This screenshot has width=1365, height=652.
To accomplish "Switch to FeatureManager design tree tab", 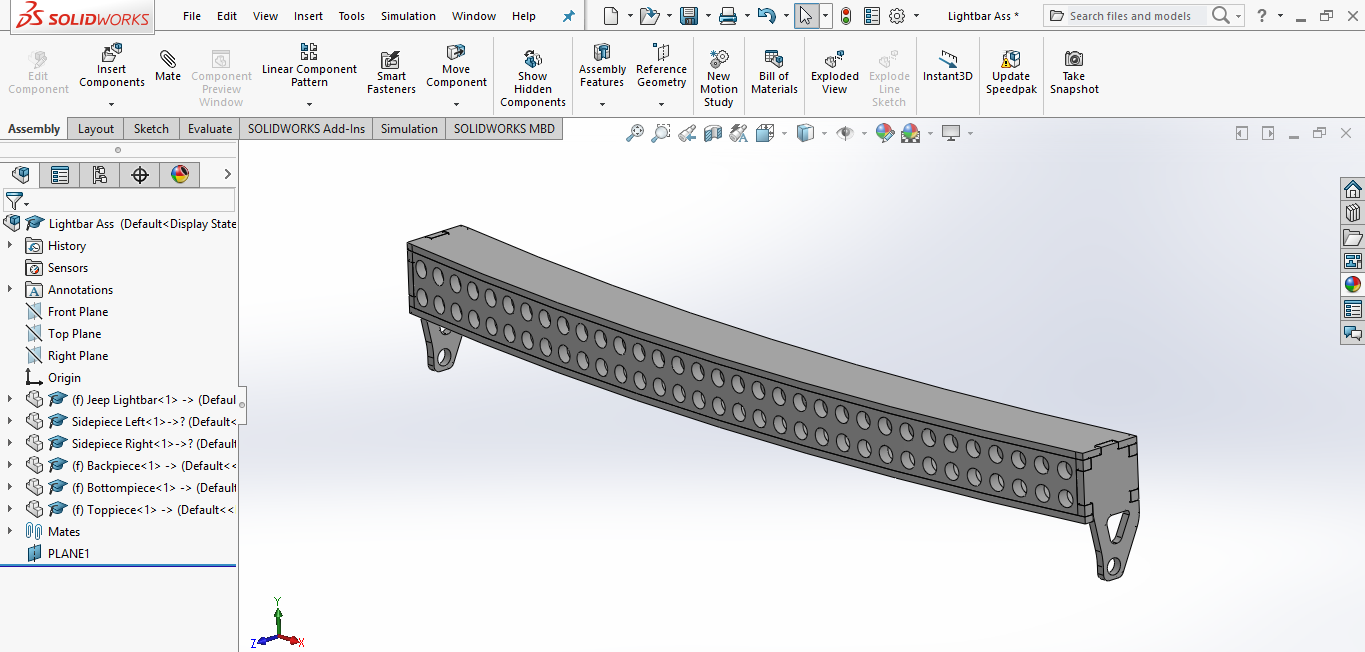I will pyautogui.click(x=20, y=175).
